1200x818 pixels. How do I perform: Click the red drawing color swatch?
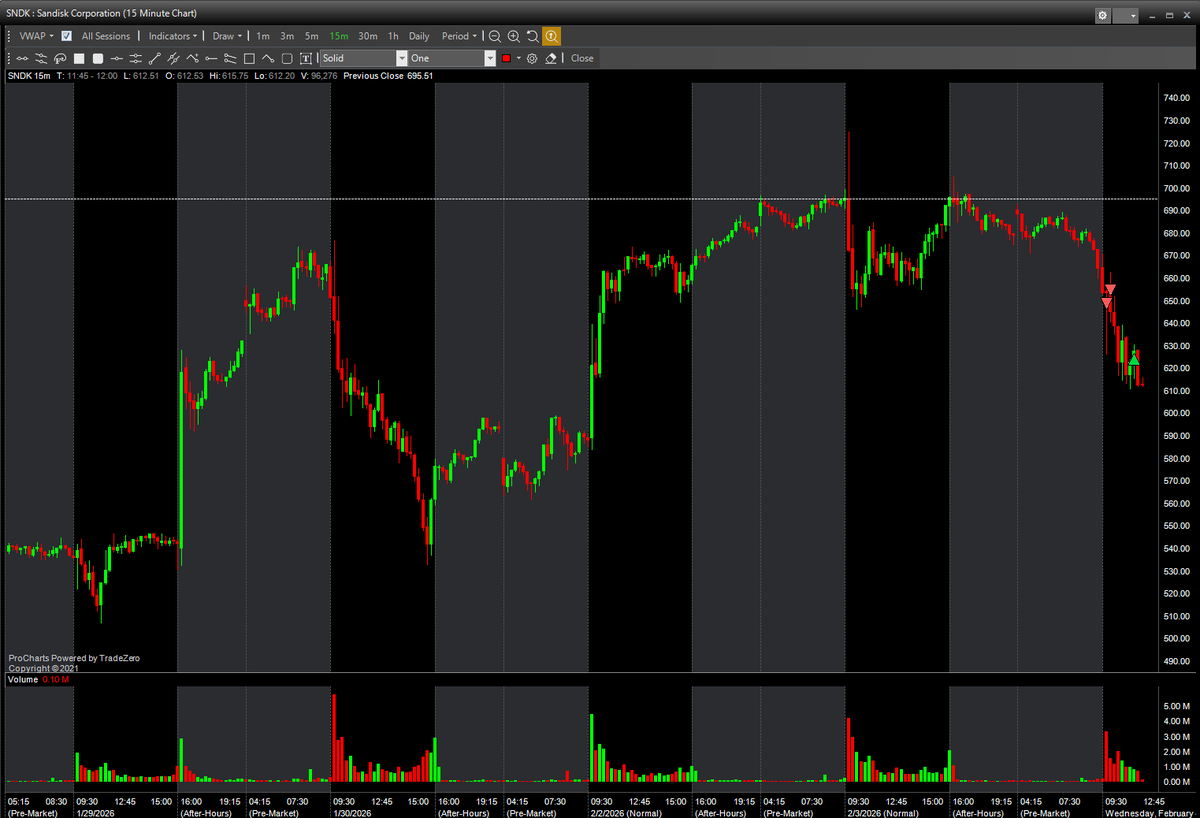[506, 58]
